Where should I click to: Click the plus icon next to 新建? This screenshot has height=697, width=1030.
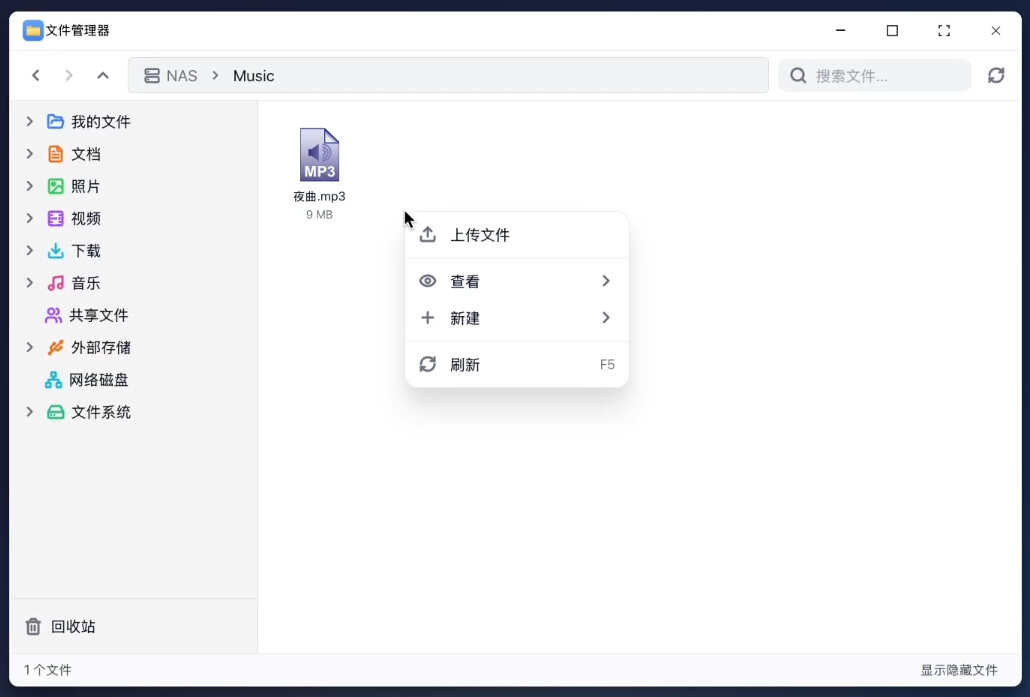tap(428, 318)
